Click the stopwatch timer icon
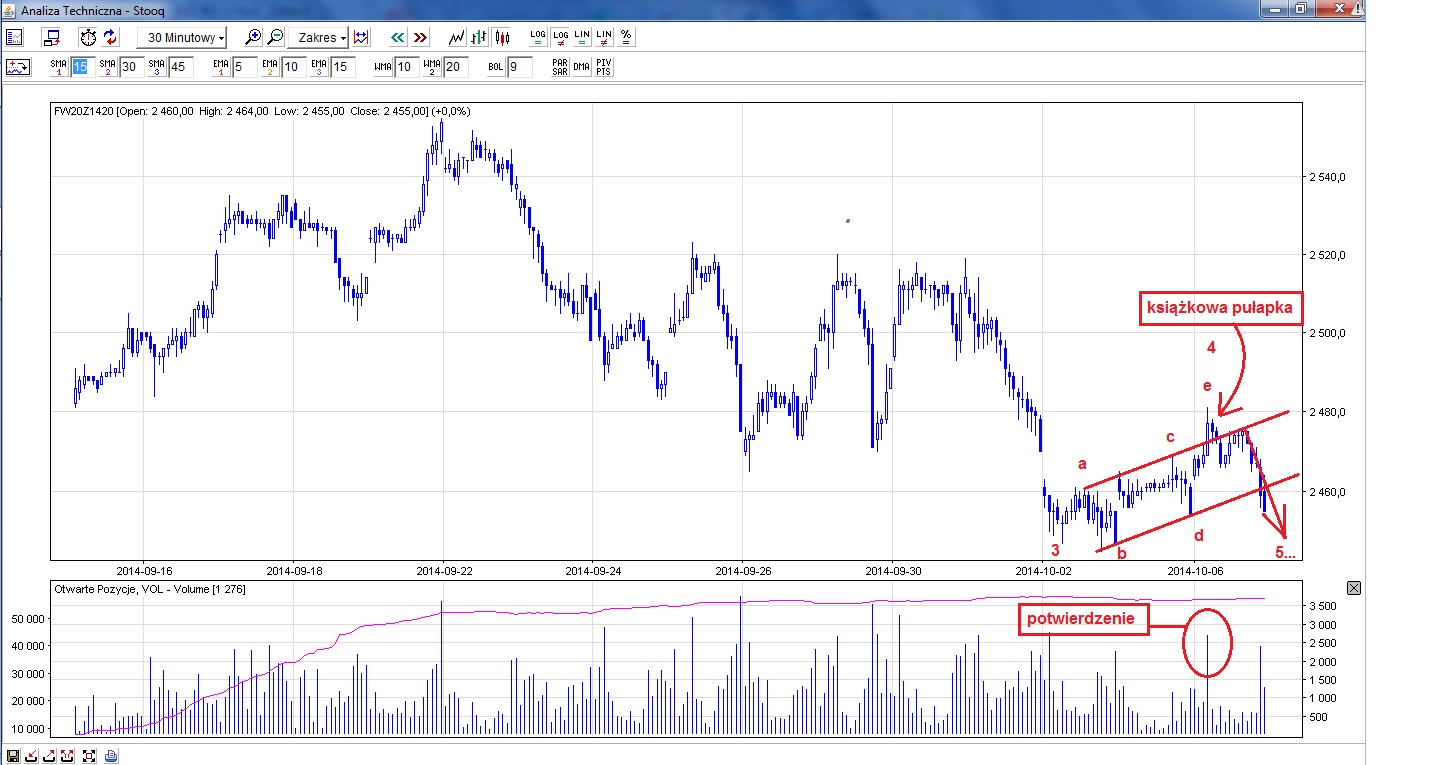Viewport: 1432px width, 765px height. (88, 37)
